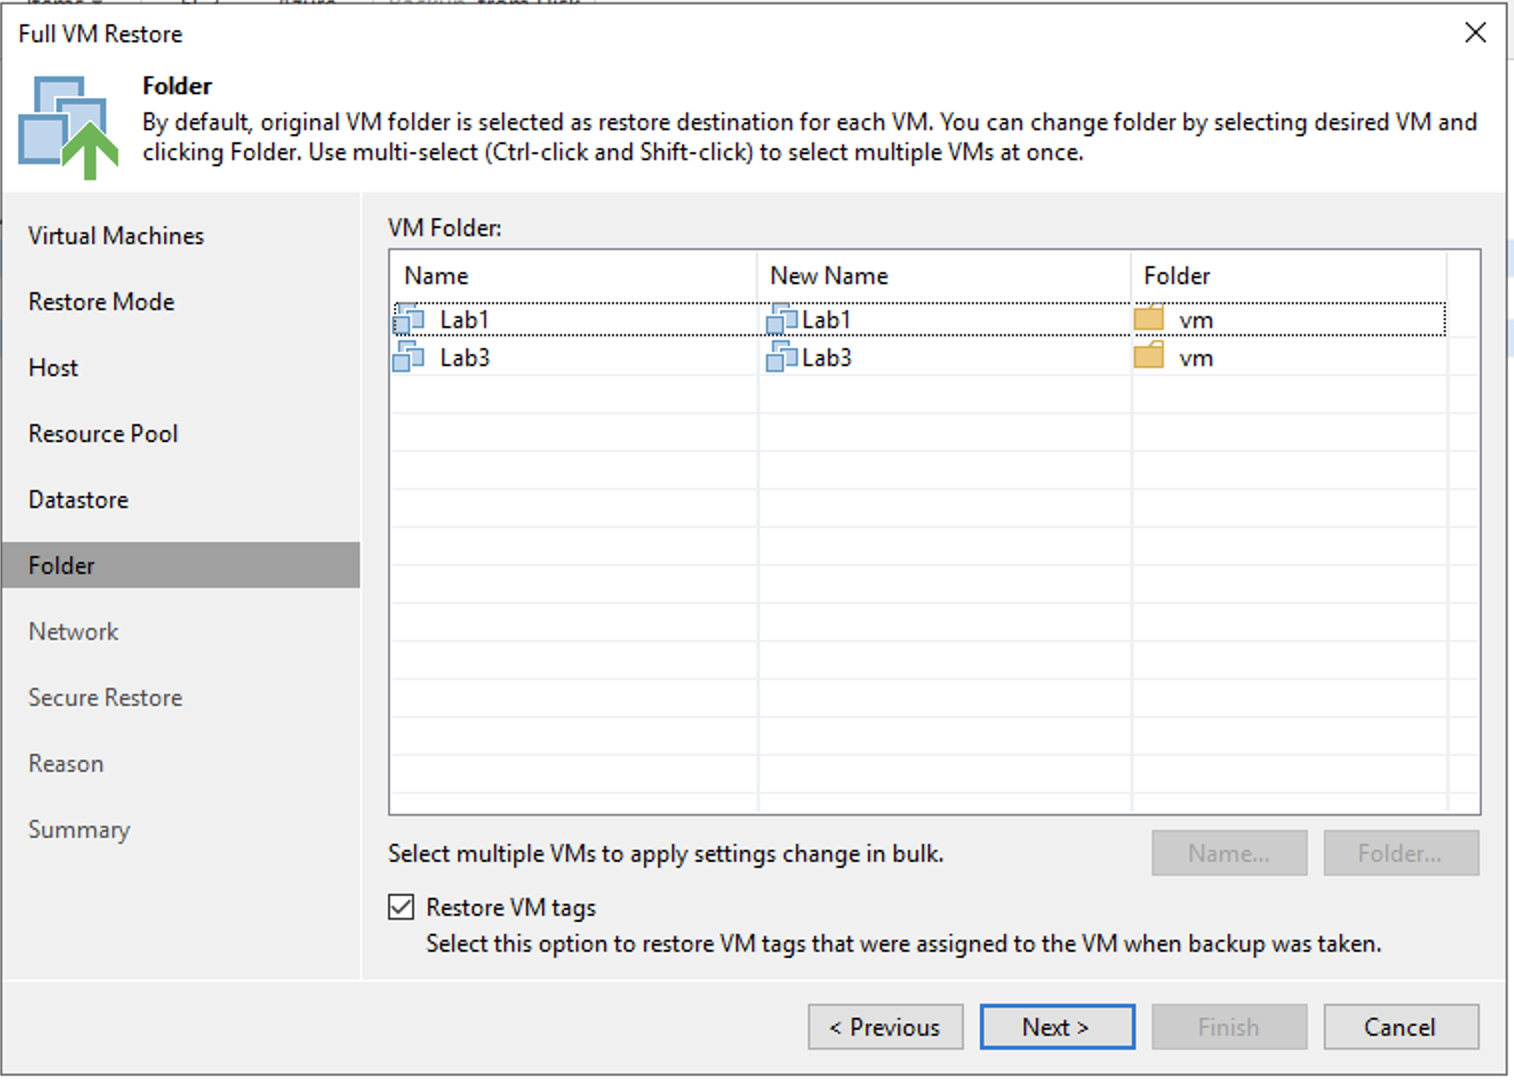Click the VM icon in Lab1 New Name cell
1514x1080 pixels.
coord(782,320)
